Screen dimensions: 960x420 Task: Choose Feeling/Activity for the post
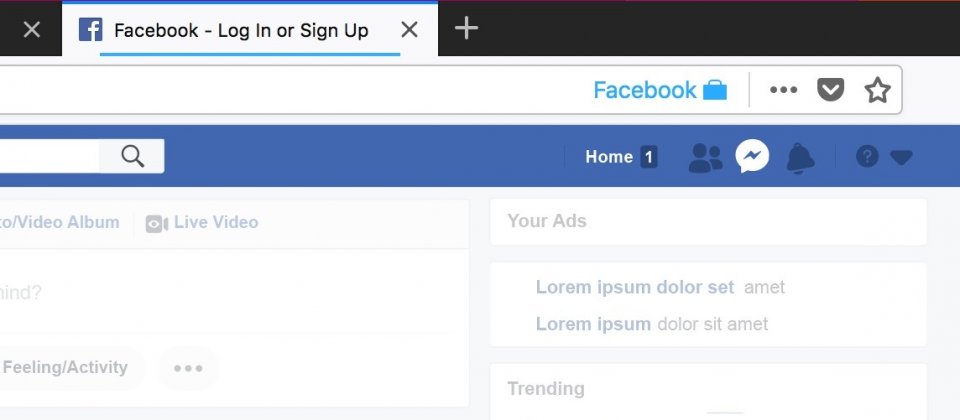pyautogui.click(x=65, y=368)
